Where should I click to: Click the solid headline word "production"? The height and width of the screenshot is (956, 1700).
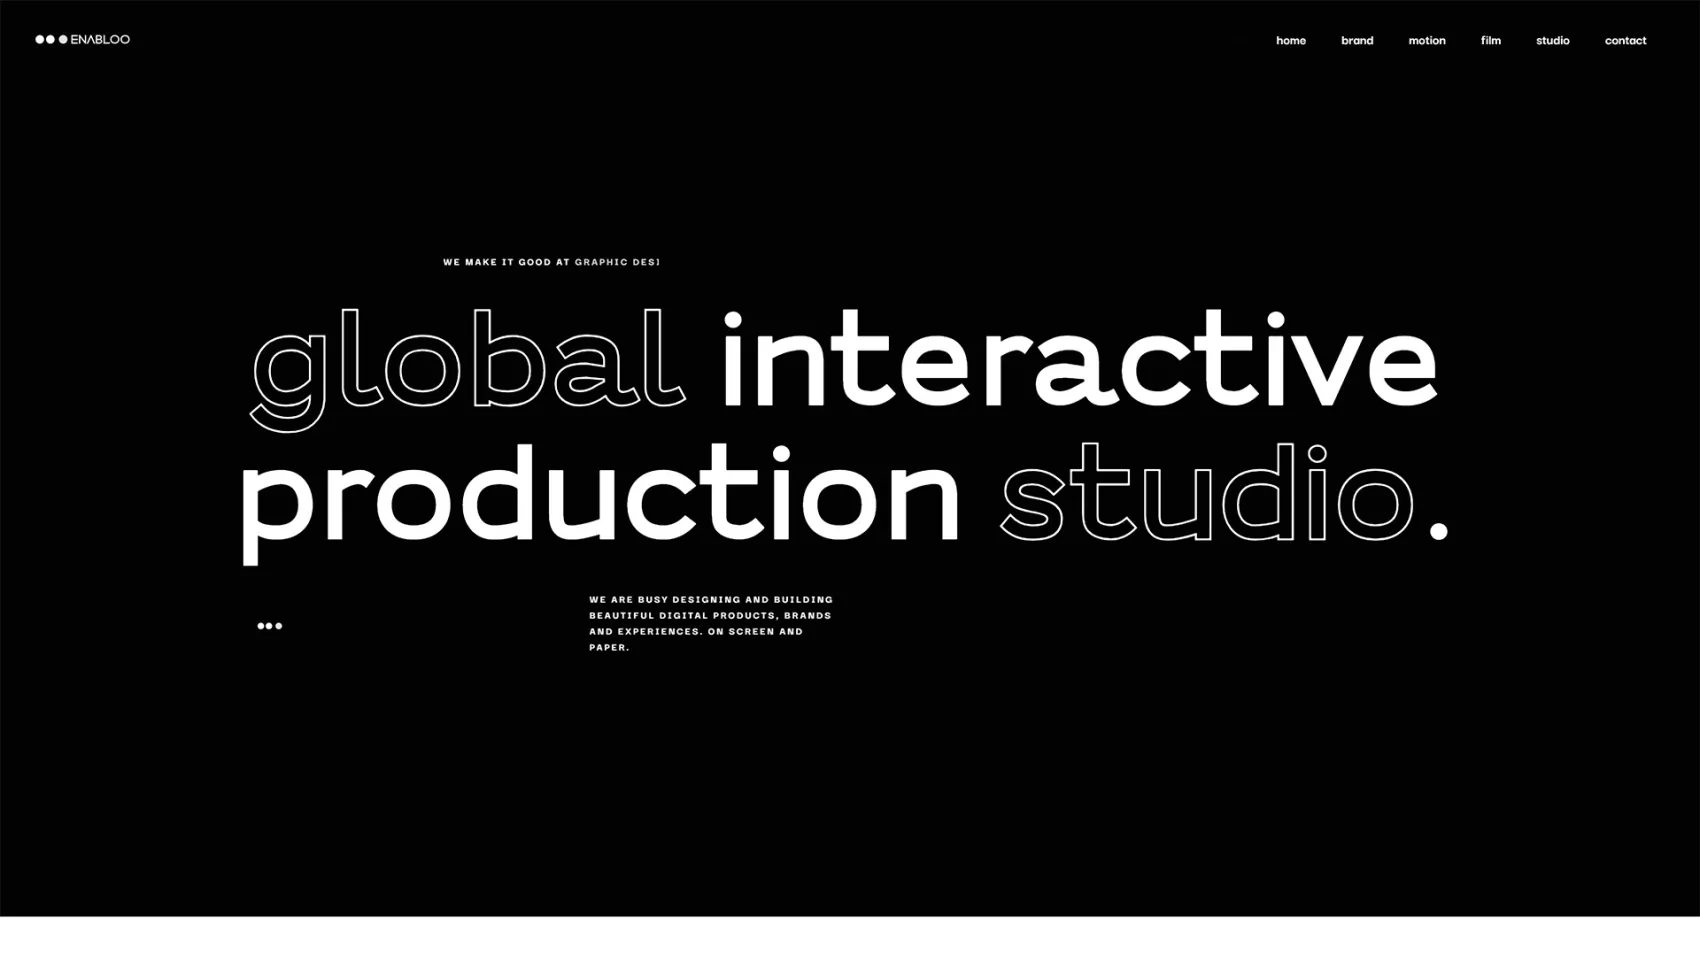600,497
